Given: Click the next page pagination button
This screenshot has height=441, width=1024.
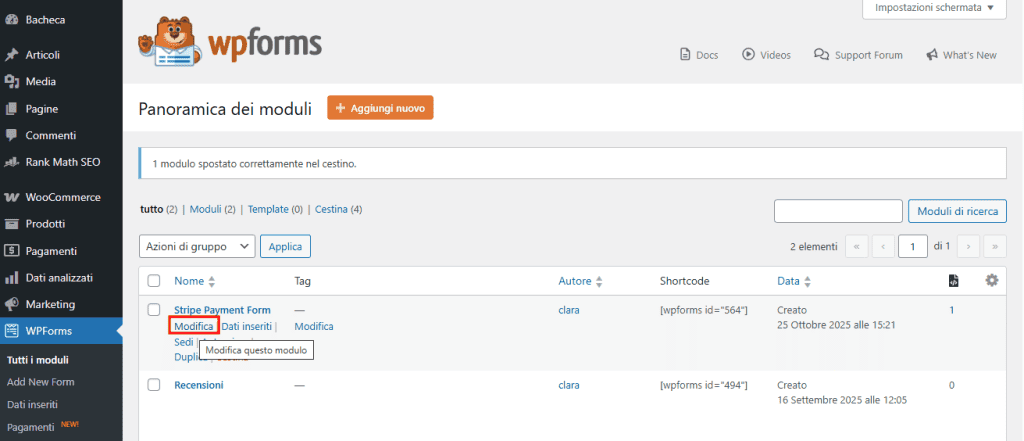Looking at the screenshot, I should click(x=968, y=246).
